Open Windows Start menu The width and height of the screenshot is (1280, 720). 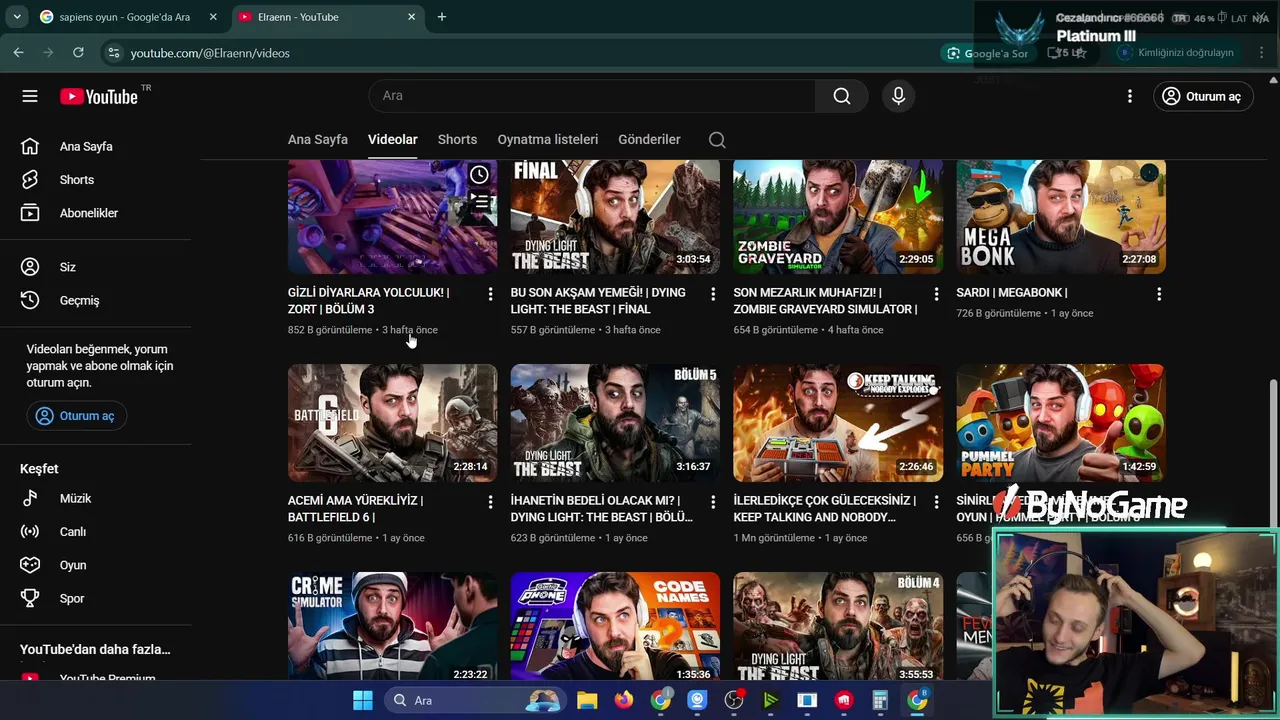click(x=362, y=700)
